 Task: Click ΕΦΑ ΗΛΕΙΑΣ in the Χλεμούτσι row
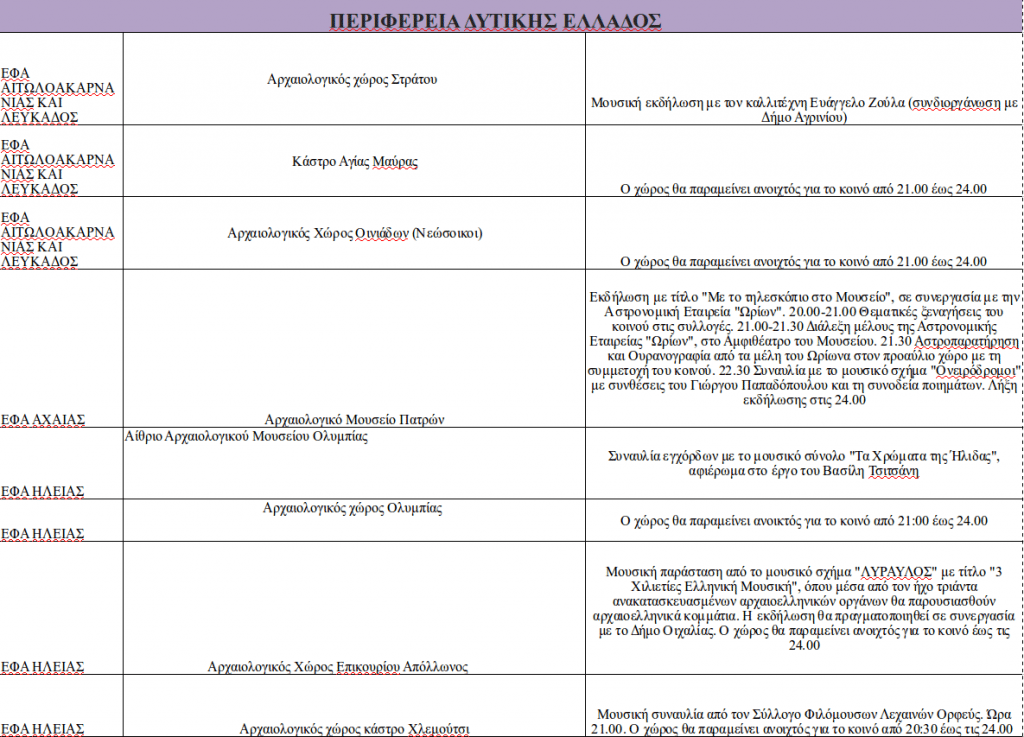pos(42,728)
